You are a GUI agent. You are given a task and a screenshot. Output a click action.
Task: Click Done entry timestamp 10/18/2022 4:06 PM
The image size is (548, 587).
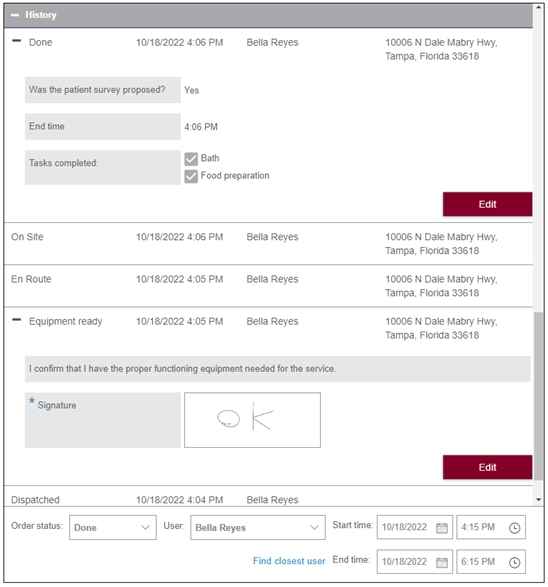(179, 42)
